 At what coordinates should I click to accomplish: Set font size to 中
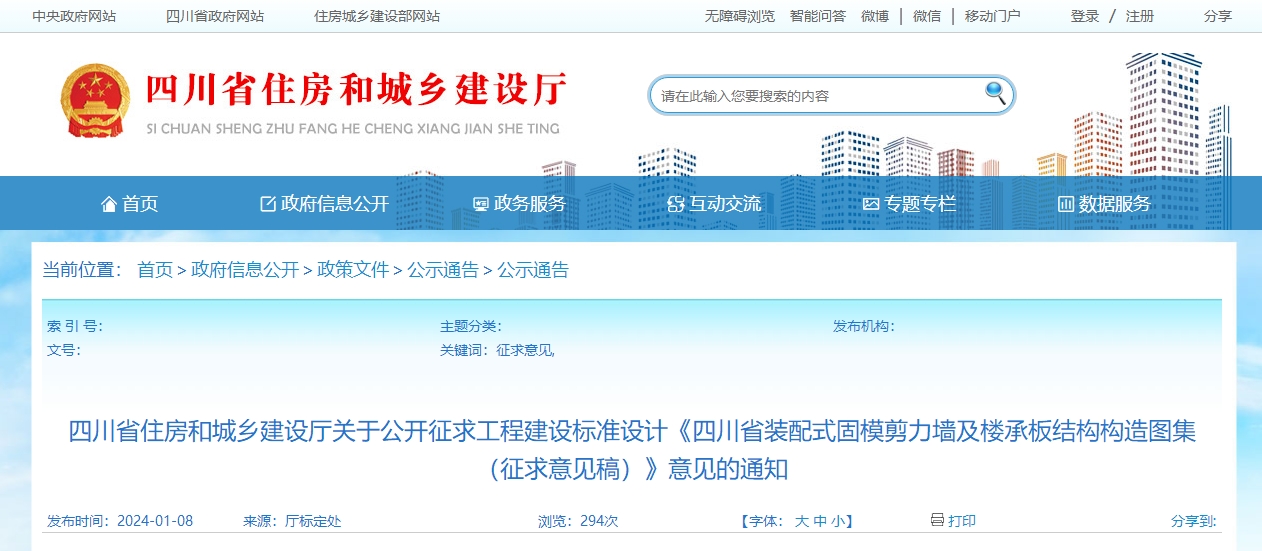click(x=820, y=521)
